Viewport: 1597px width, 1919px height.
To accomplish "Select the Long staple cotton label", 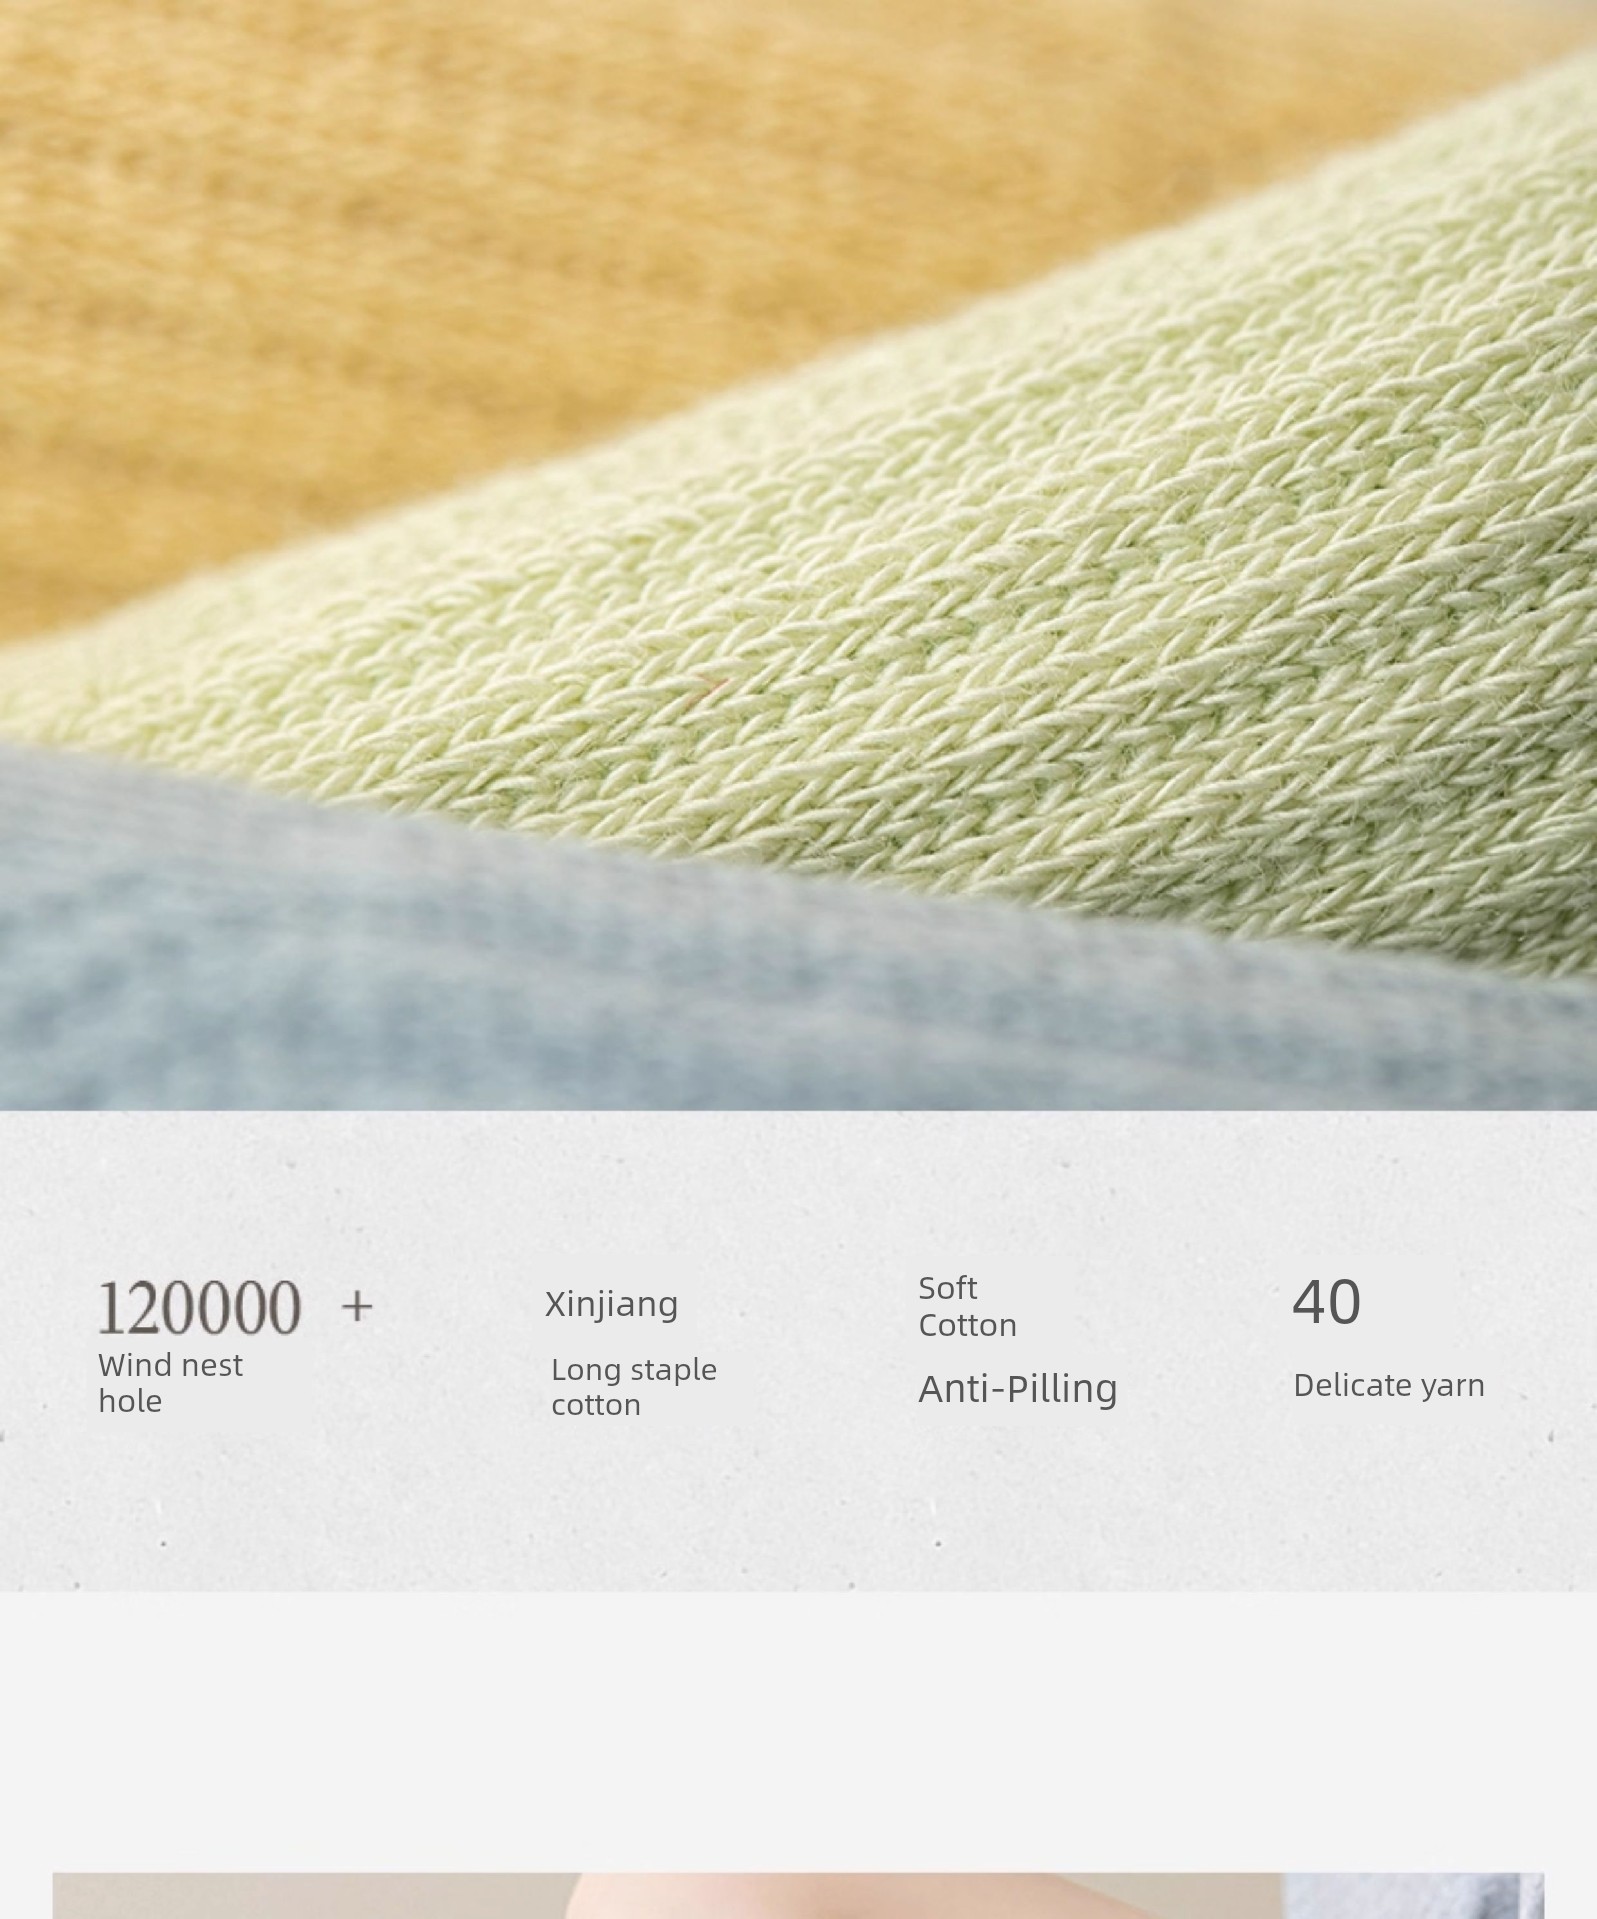I will (x=634, y=1387).
